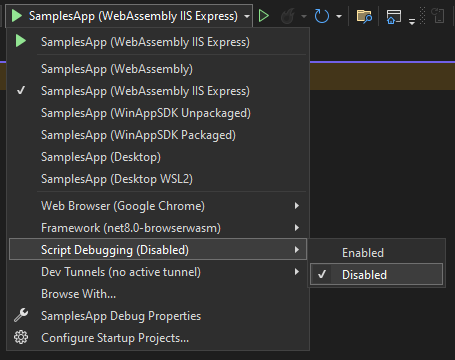Choose Browse With... menu entry
Screen dimensions: 455x360
158,294
